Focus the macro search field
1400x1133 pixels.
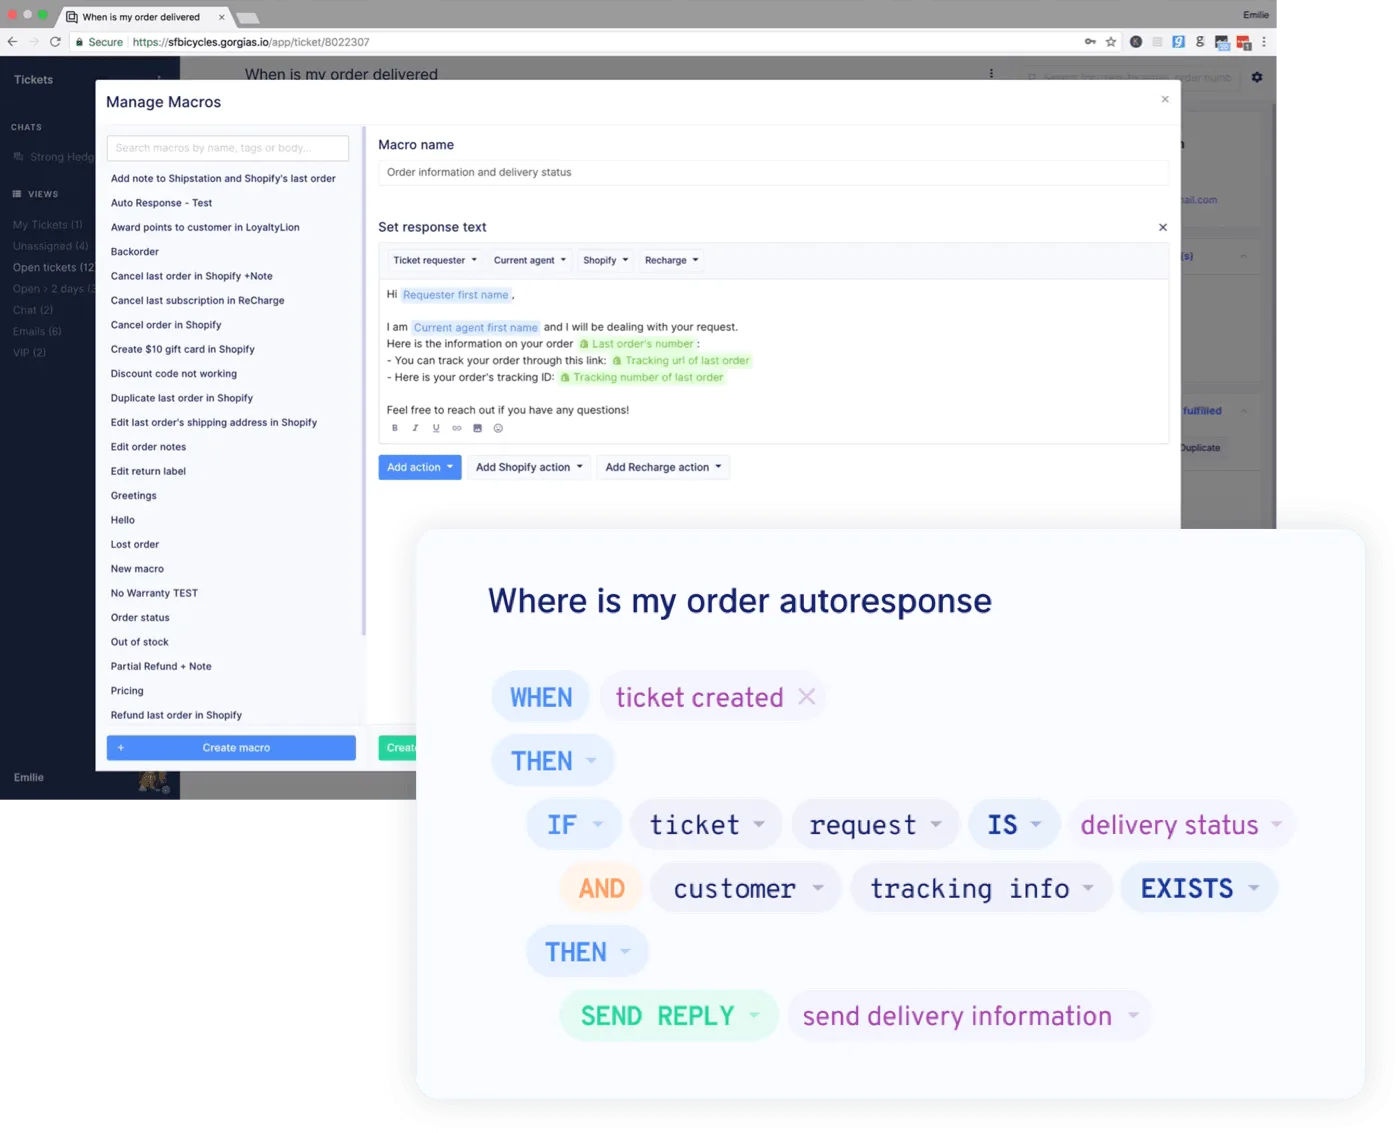click(228, 148)
